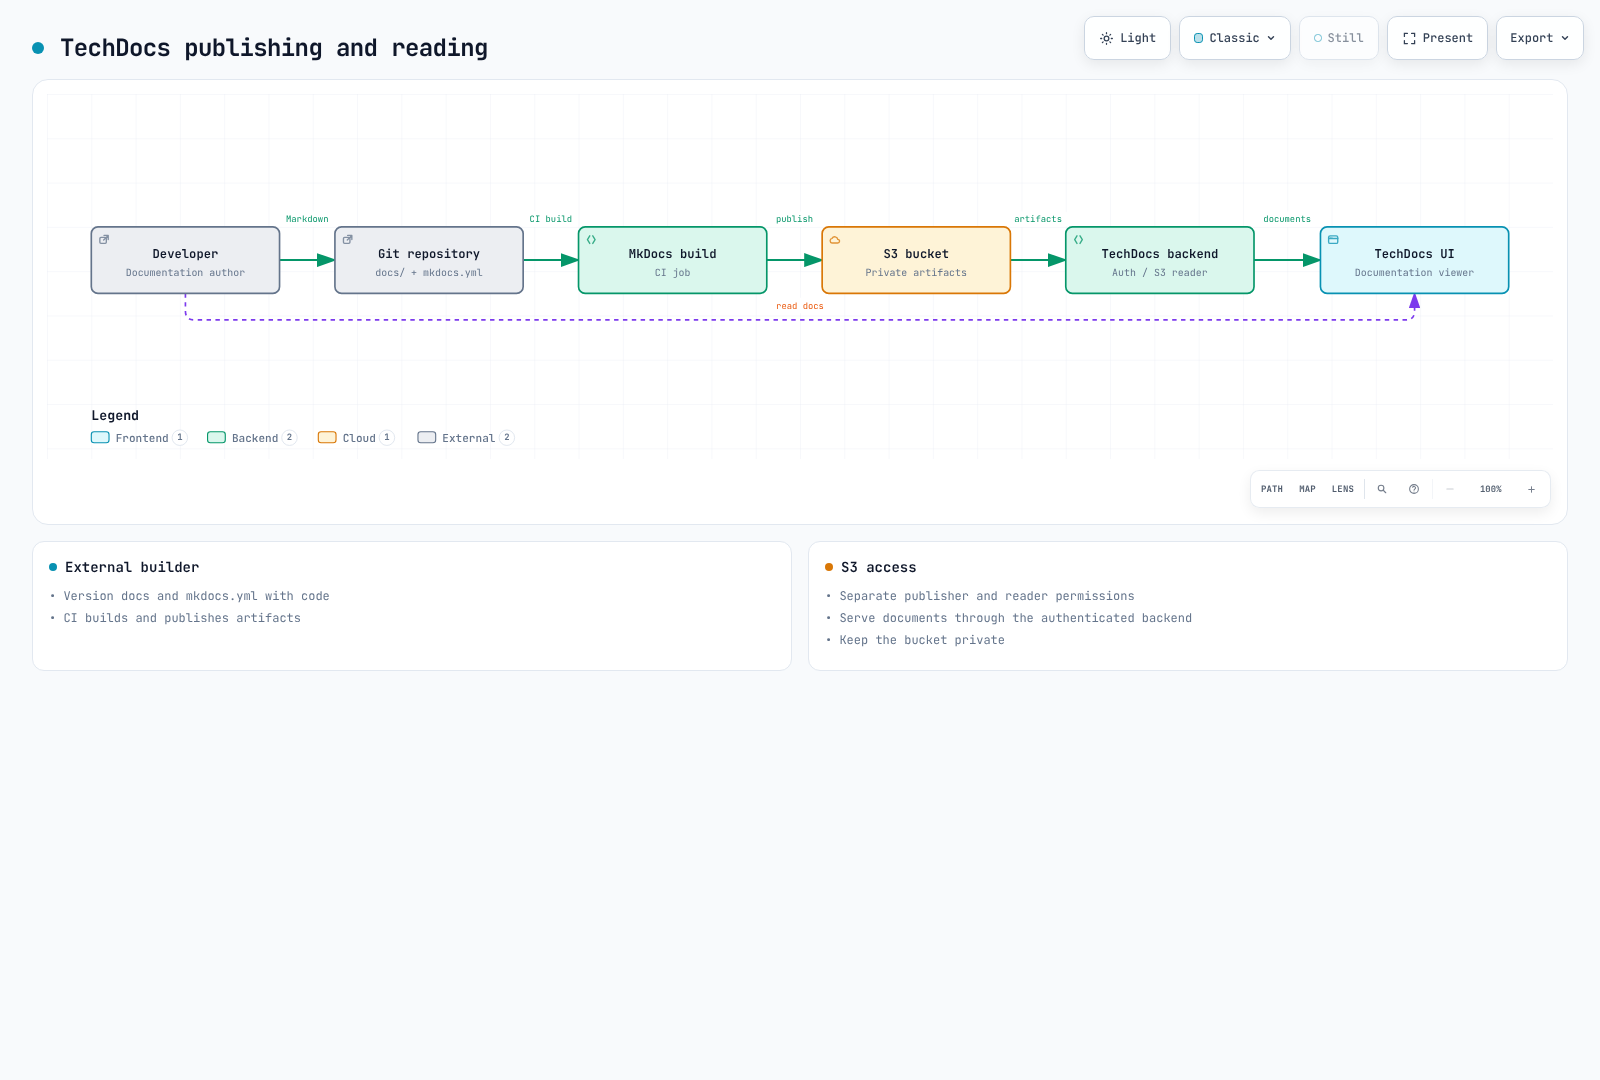This screenshot has width=1600, height=1080.
Task: Click the 100% zoom level value
Action: (x=1491, y=489)
